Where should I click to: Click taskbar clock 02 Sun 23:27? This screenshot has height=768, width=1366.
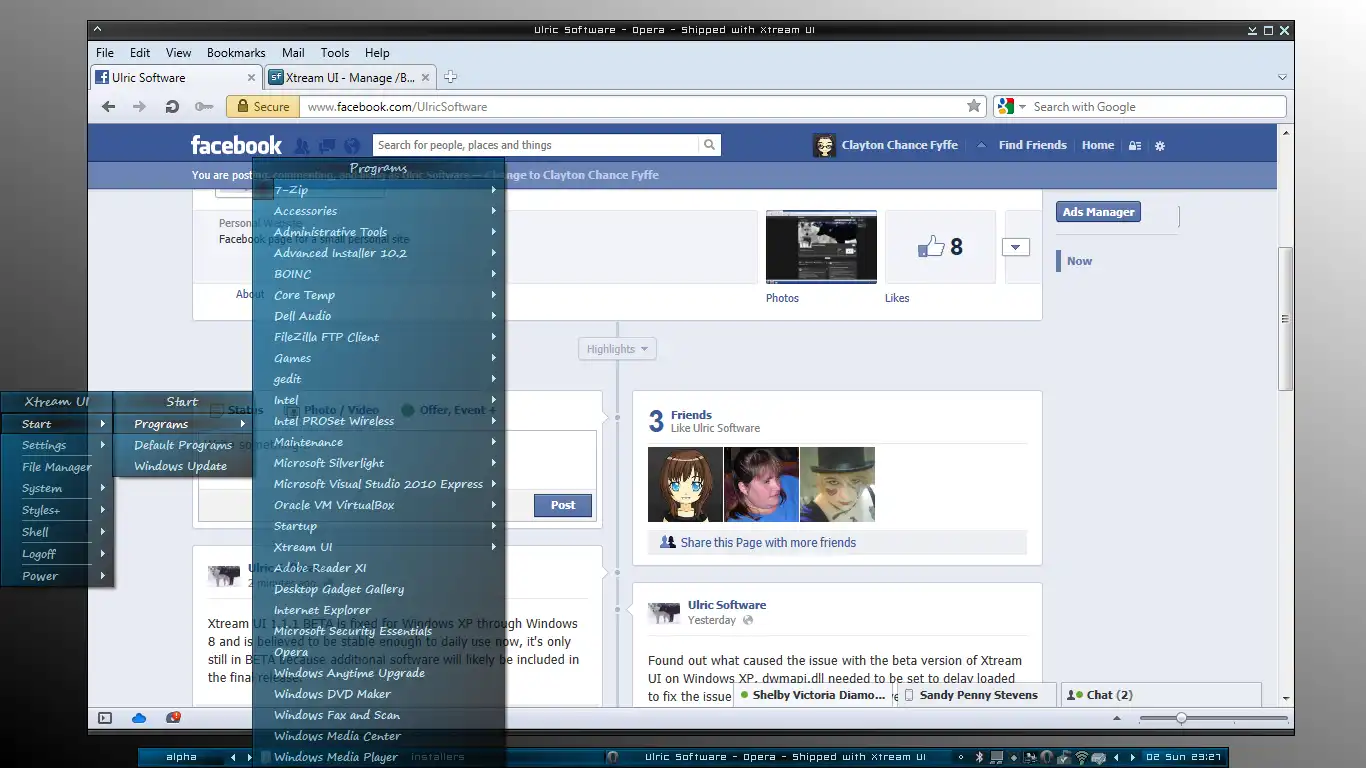1184,757
